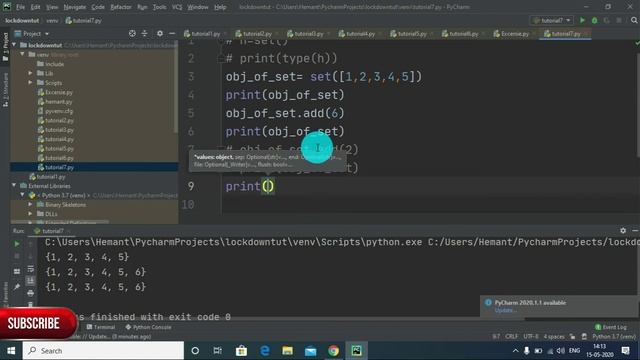
Task: Click soft-wrap icon in Run panel
Action: tap(31, 269)
